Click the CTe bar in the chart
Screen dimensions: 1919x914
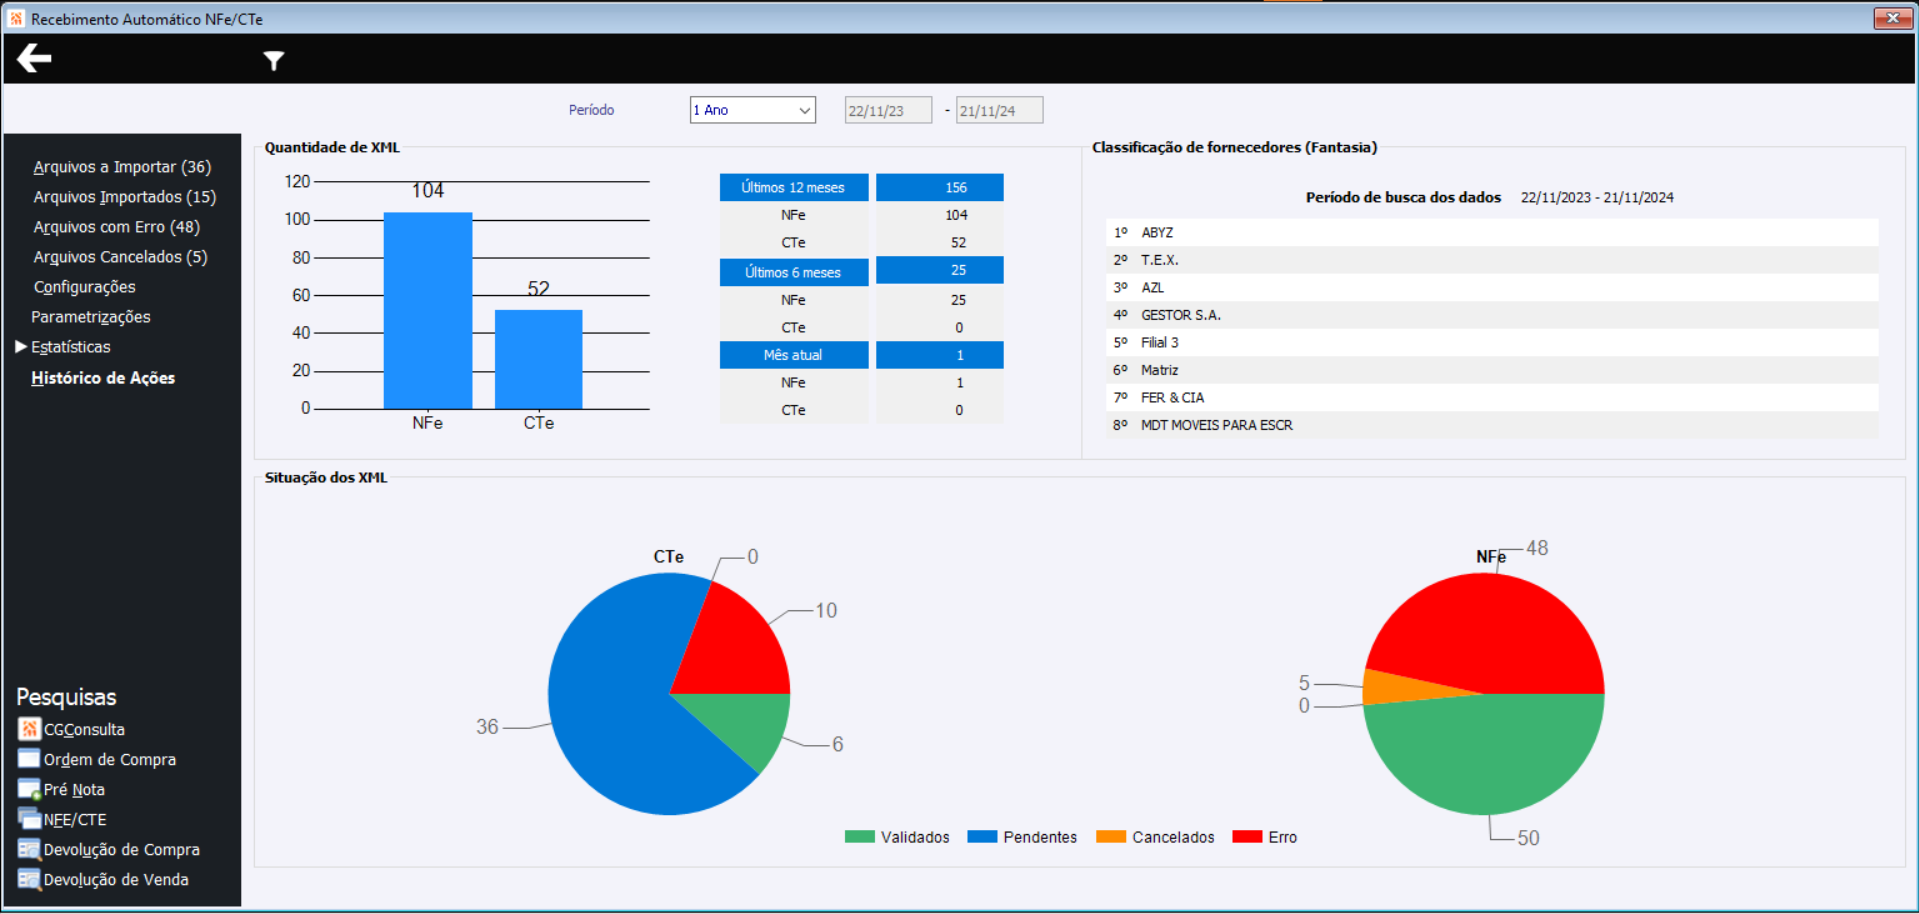539,359
